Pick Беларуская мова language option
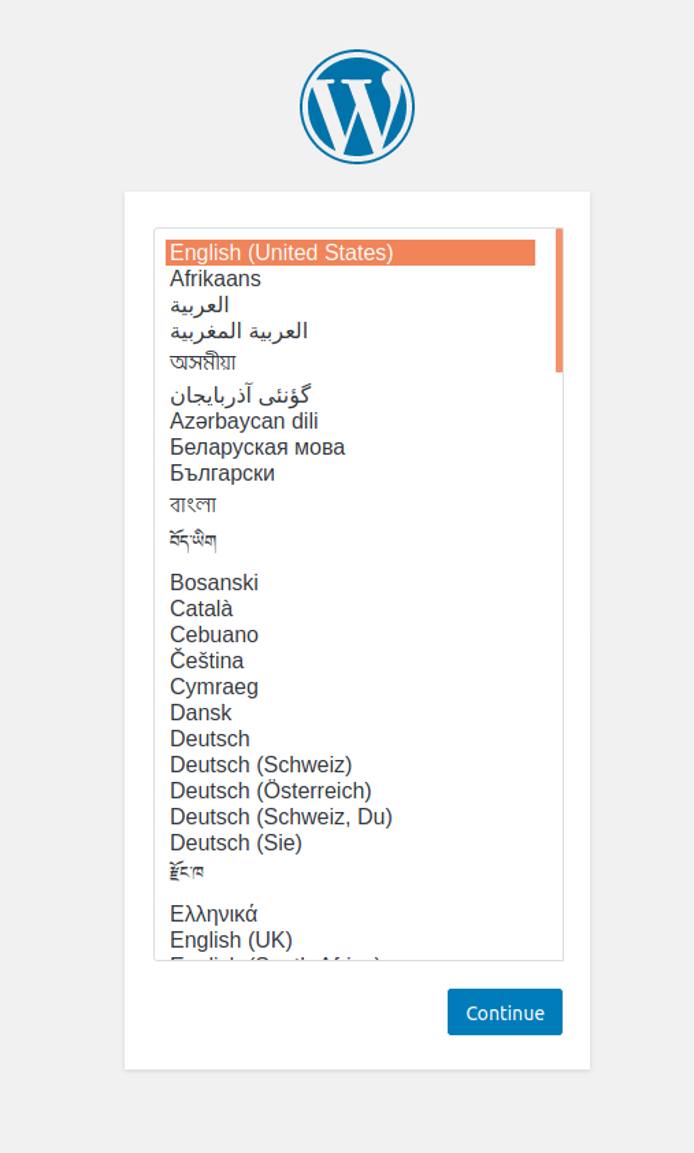Viewport: 694px width, 1153px height. tap(257, 447)
